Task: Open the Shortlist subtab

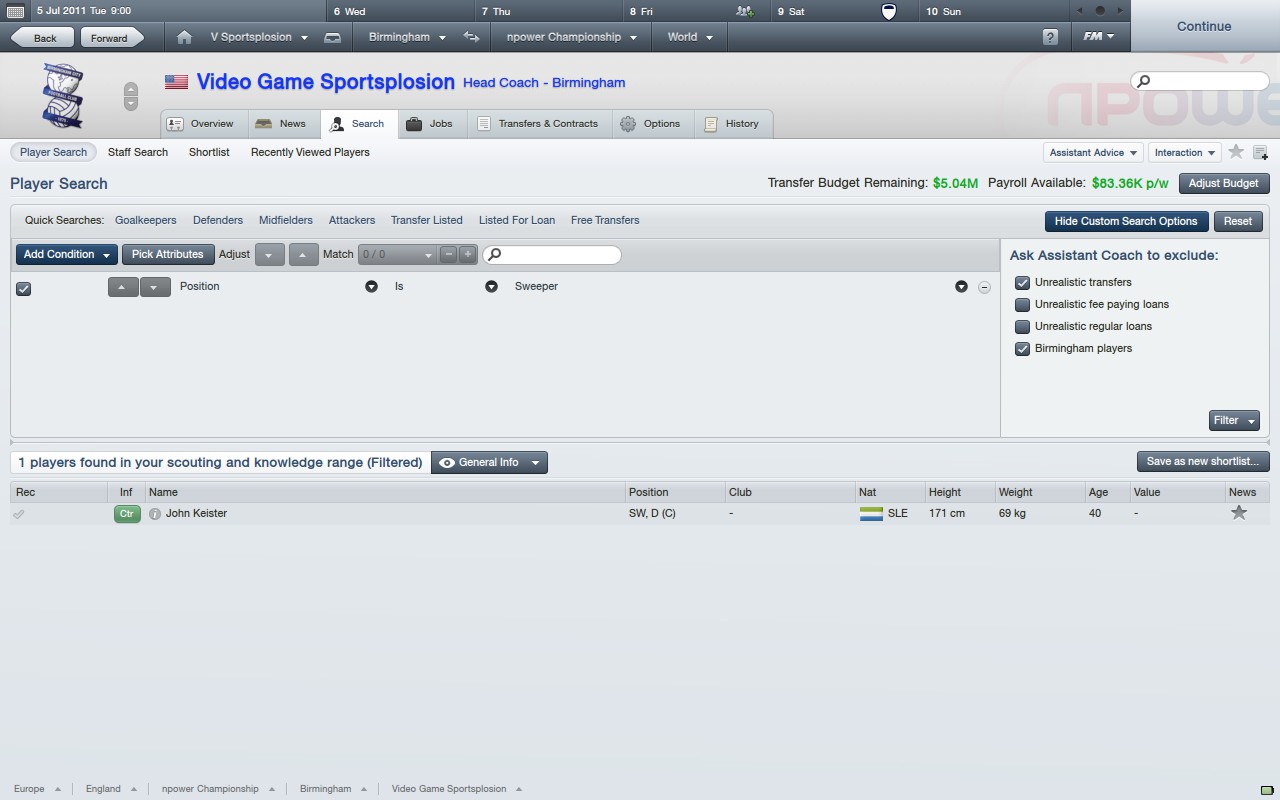Action: click(x=209, y=152)
